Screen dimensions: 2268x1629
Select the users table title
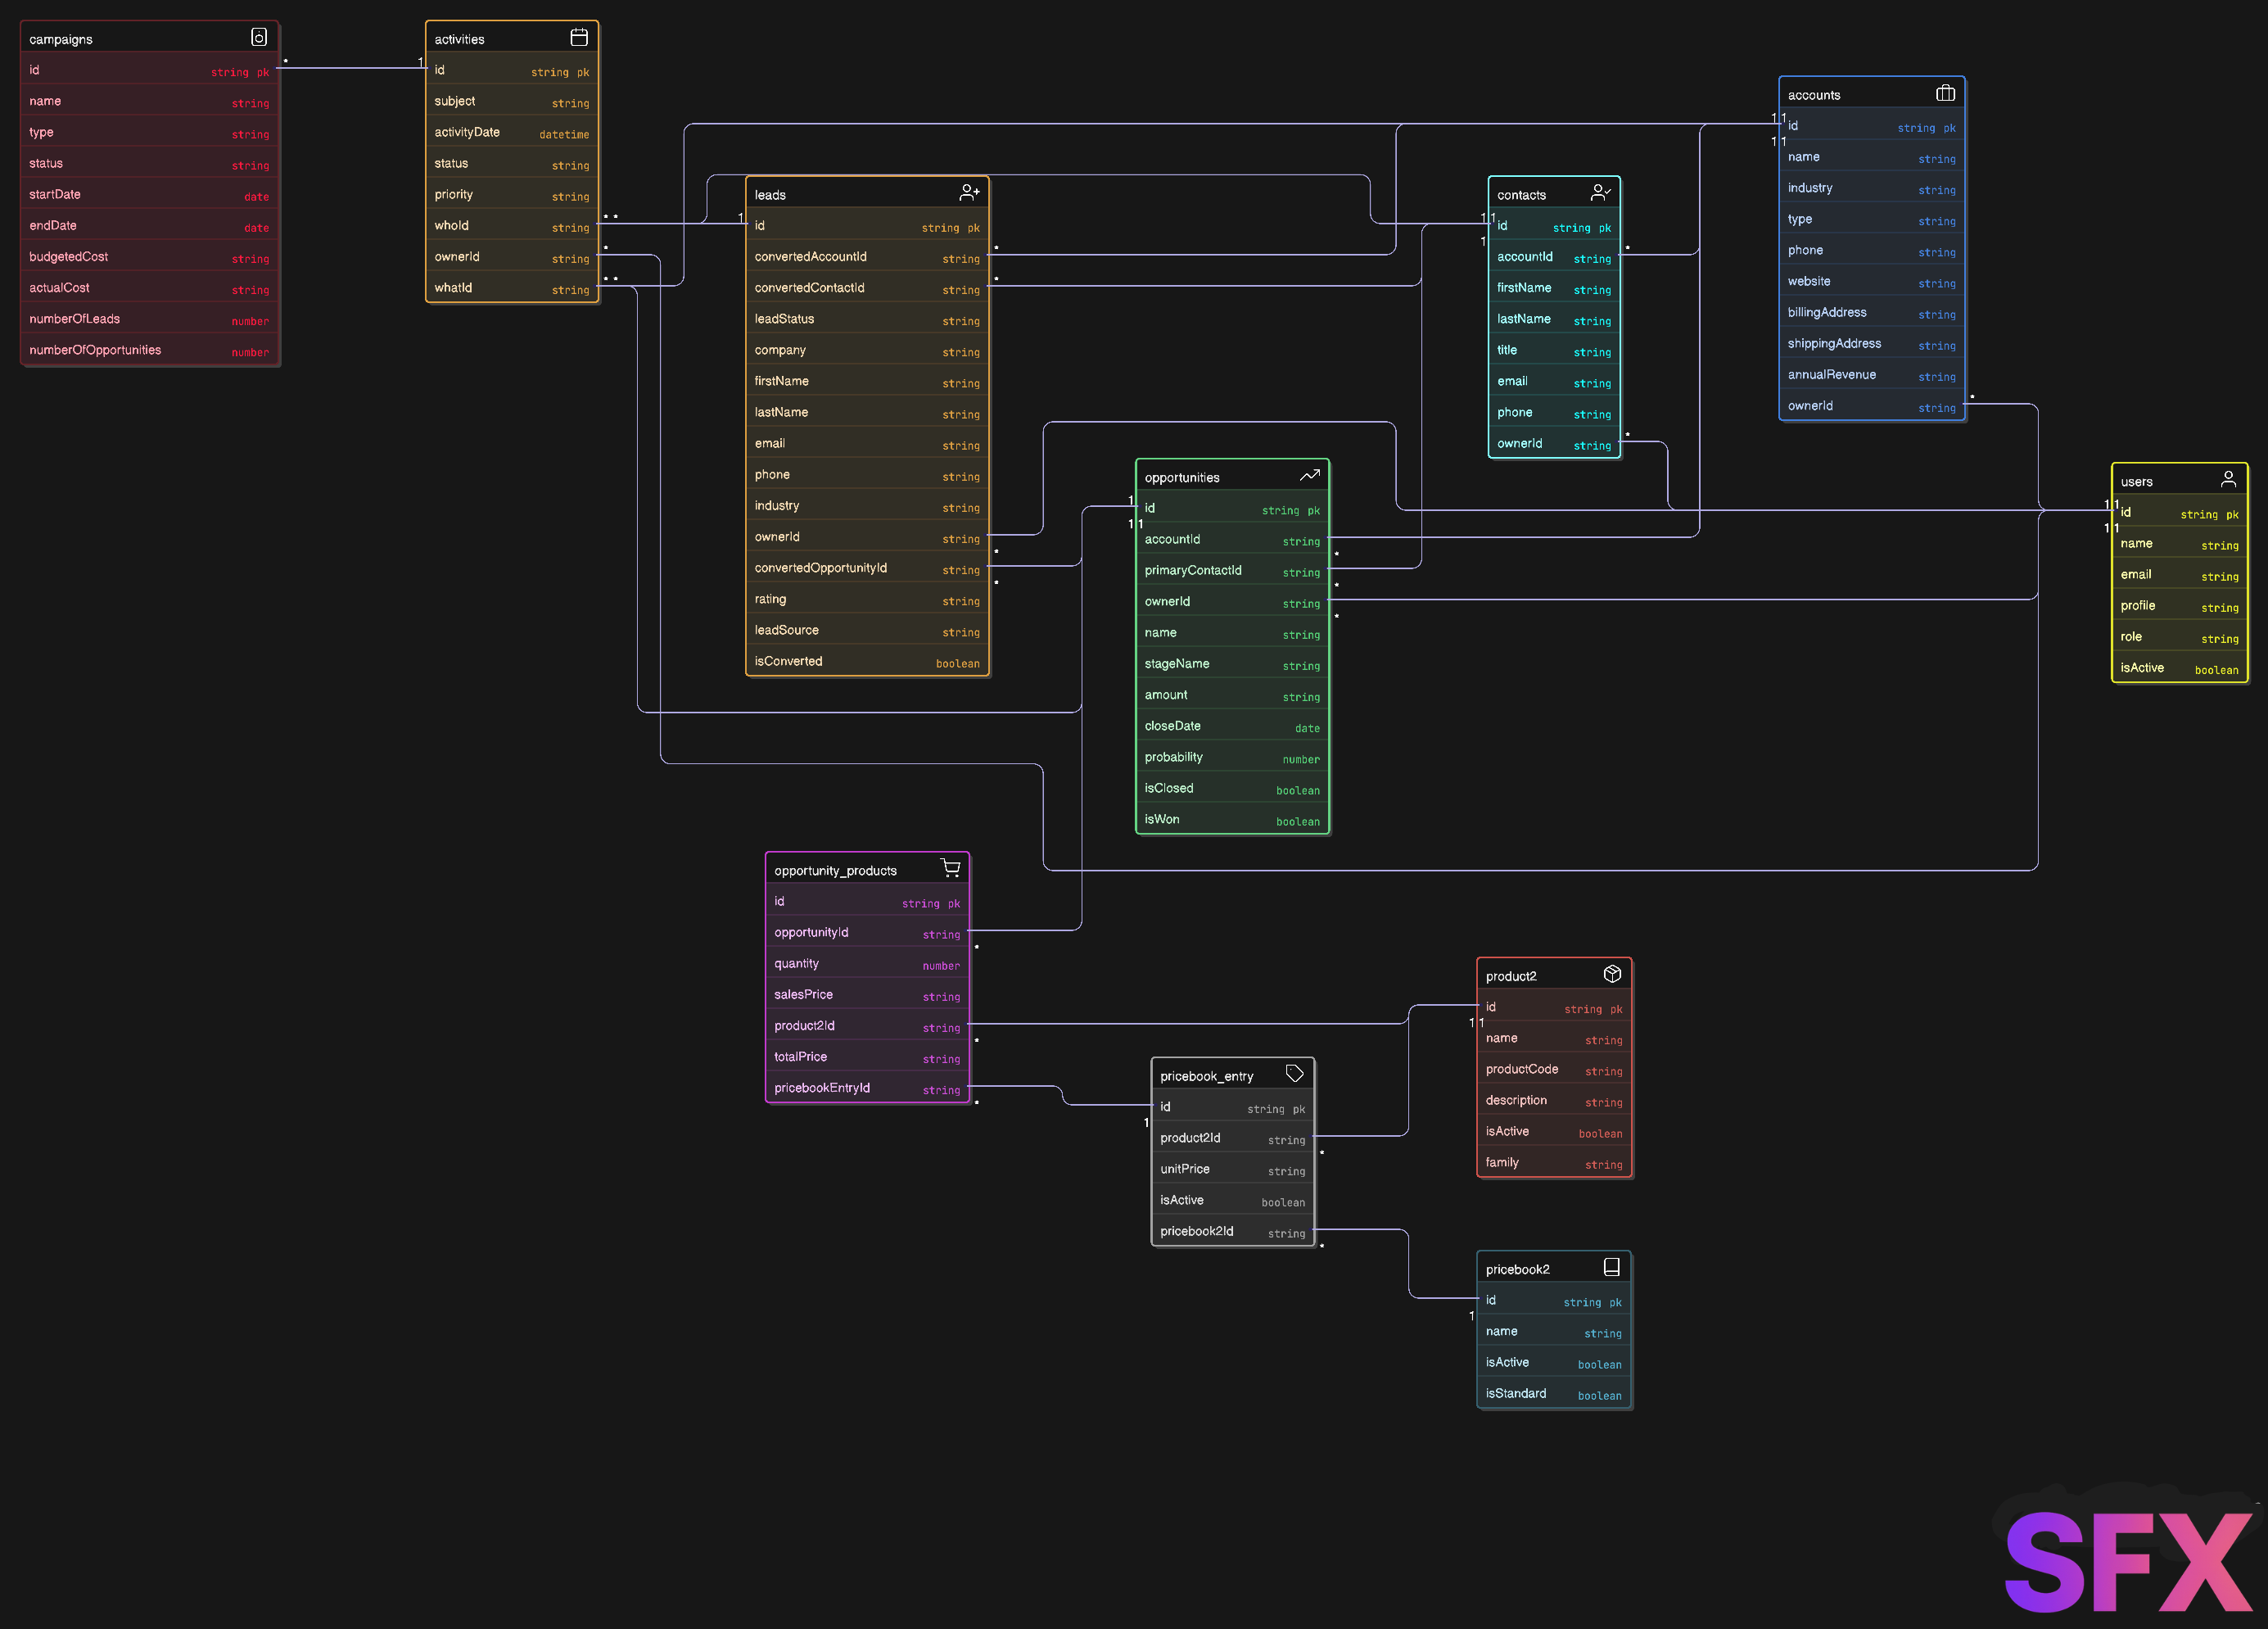[2136, 481]
